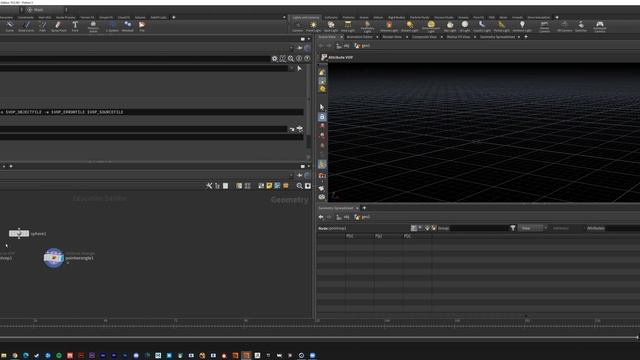Select the Platonic Solids shelf tool
This screenshot has height=360, width=640.
click(x=93, y=27)
